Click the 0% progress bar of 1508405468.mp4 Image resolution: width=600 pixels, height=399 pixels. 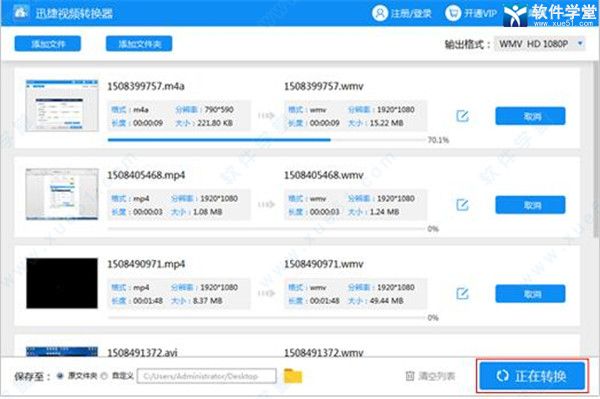coord(267,229)
